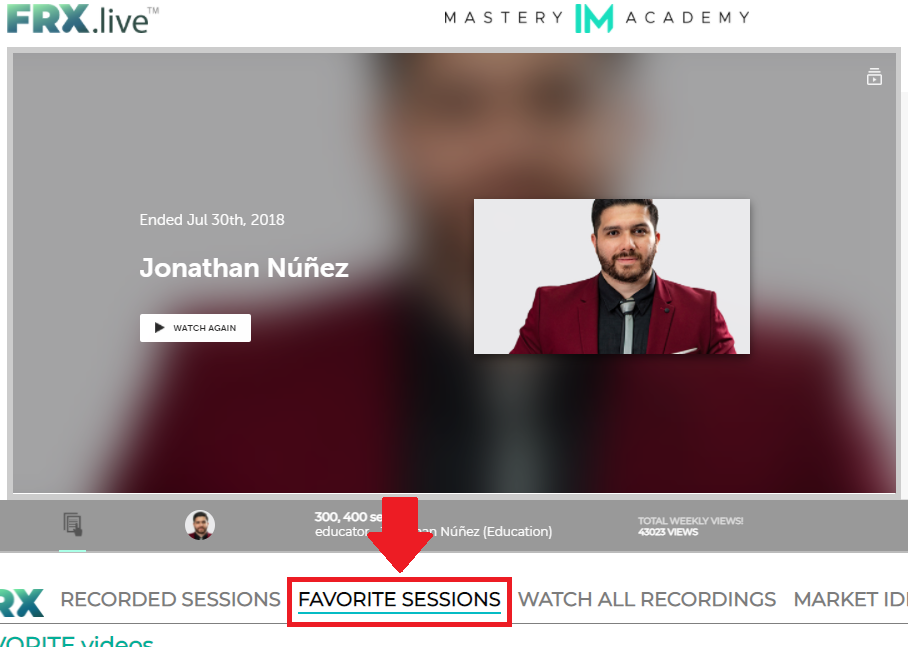Click the 300, 400 session title text
This screenshot has height=647, width=908.
(348, 517)
